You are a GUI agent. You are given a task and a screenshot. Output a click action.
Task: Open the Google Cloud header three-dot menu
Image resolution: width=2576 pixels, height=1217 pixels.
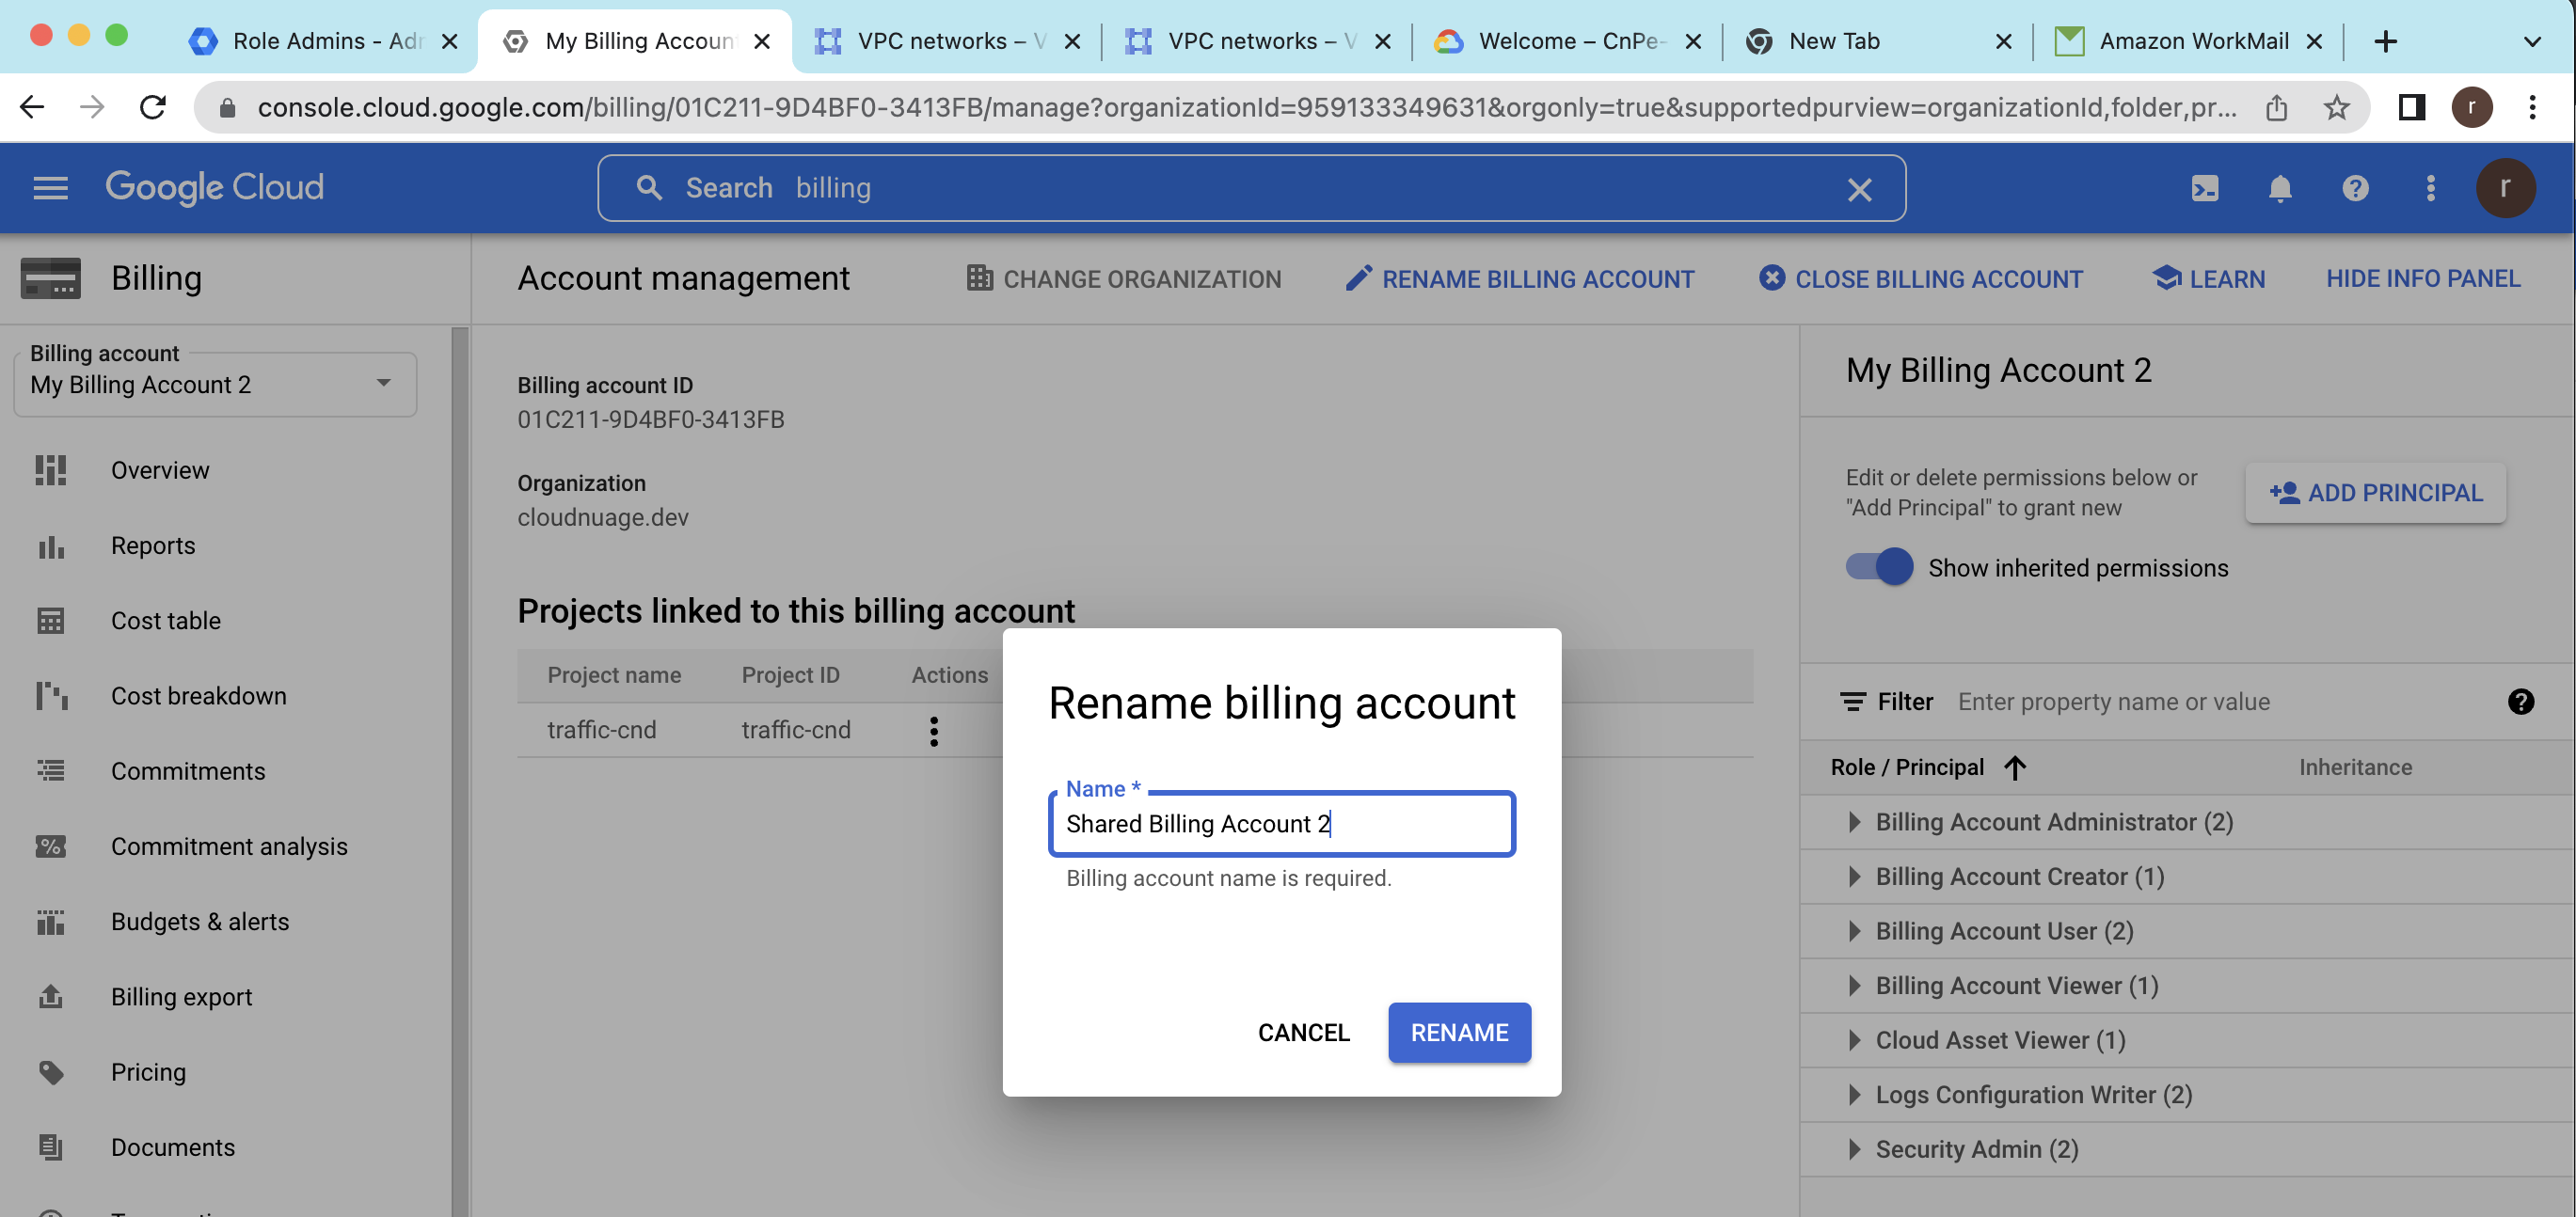[2430, 188]
